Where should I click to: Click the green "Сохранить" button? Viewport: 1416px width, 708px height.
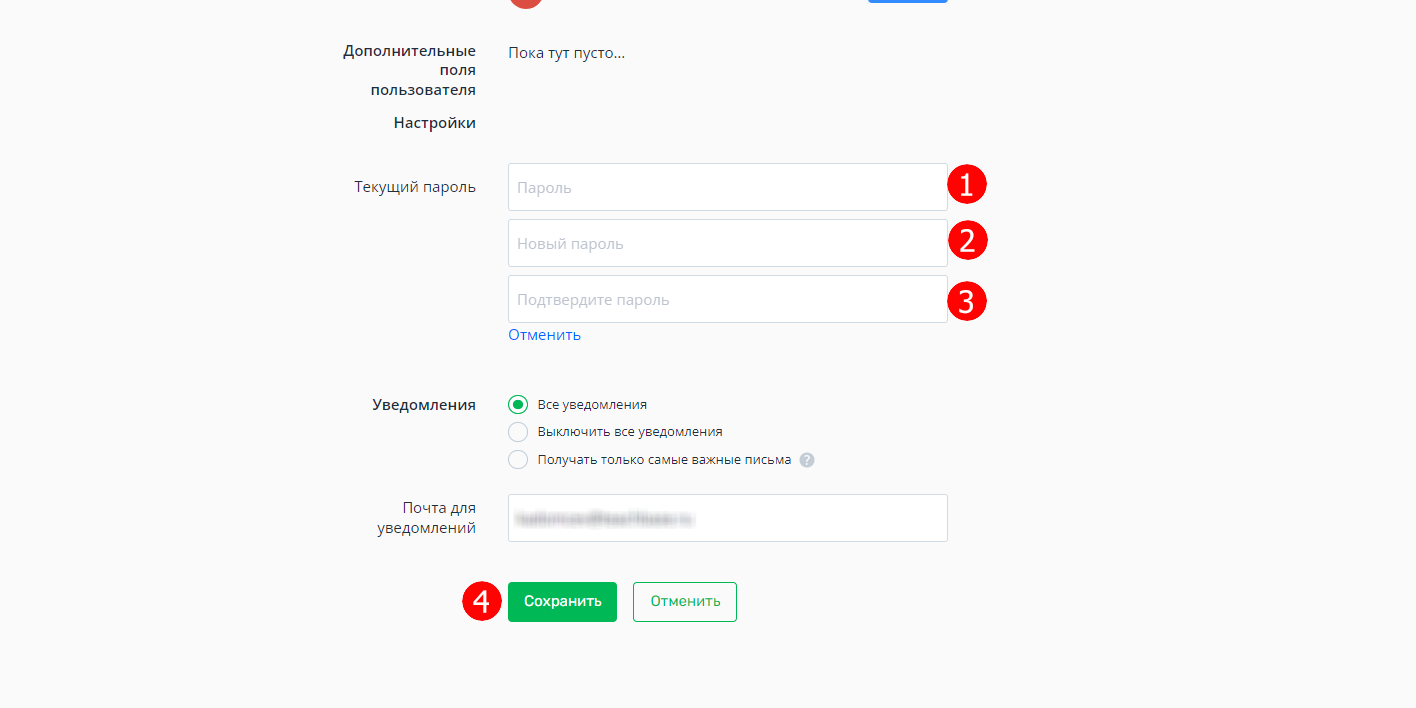click(x=562, y=602)
